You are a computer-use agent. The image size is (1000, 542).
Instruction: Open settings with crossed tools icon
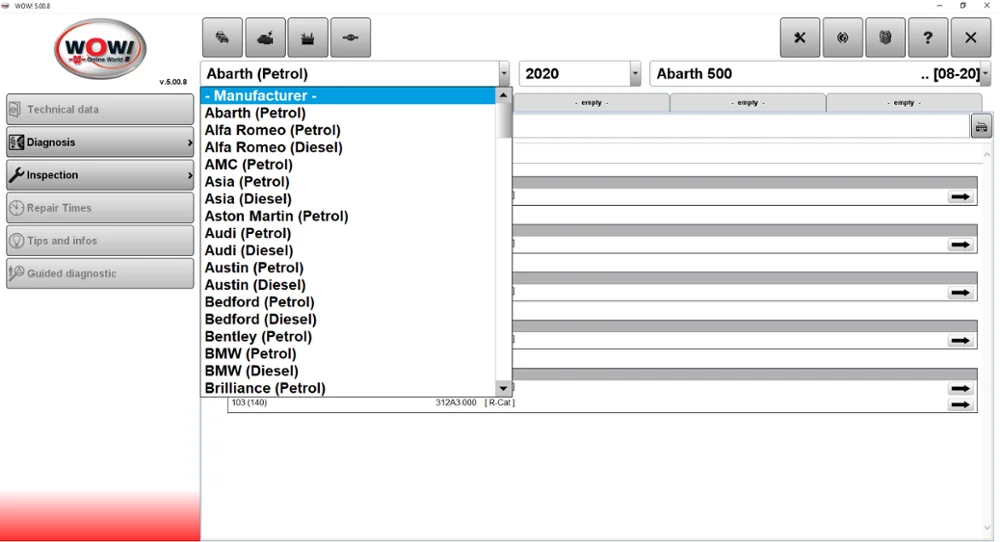point(800,38)
